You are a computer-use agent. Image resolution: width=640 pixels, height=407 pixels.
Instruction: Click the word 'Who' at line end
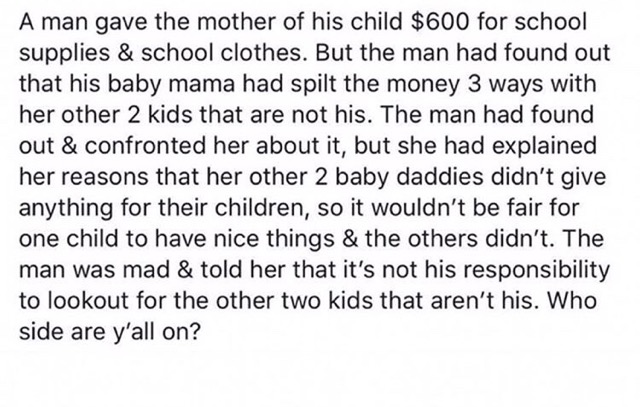coord(572,301)
